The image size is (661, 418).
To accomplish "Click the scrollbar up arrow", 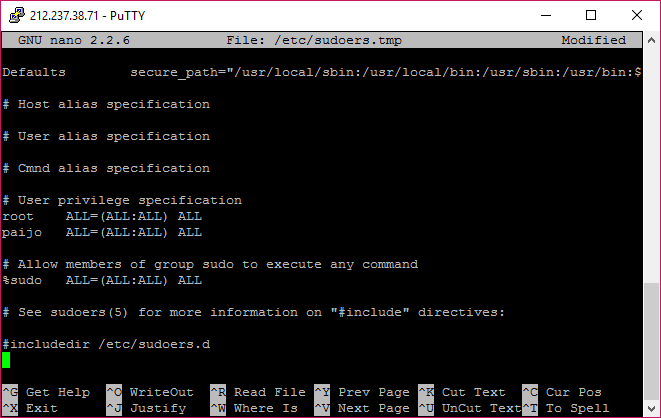I will coord(651,40).
